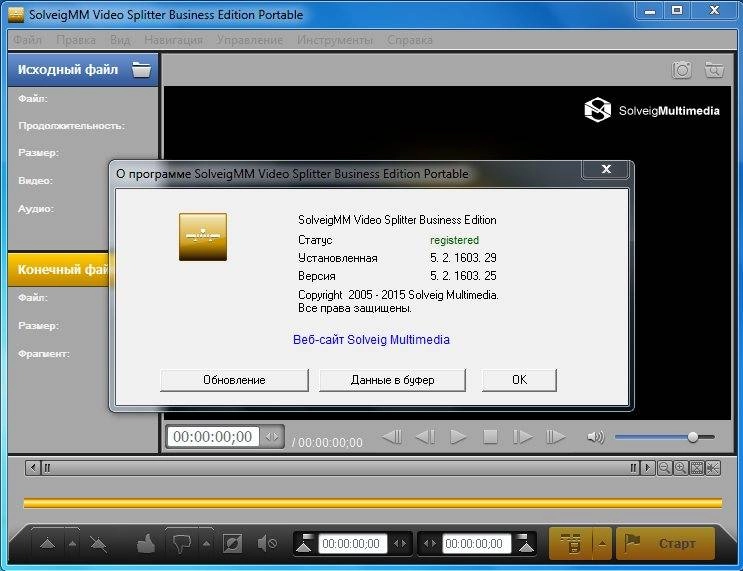This screenshot has width=743, height=571.
Task: Jump to previous key frame
Action: pos(392,436)
